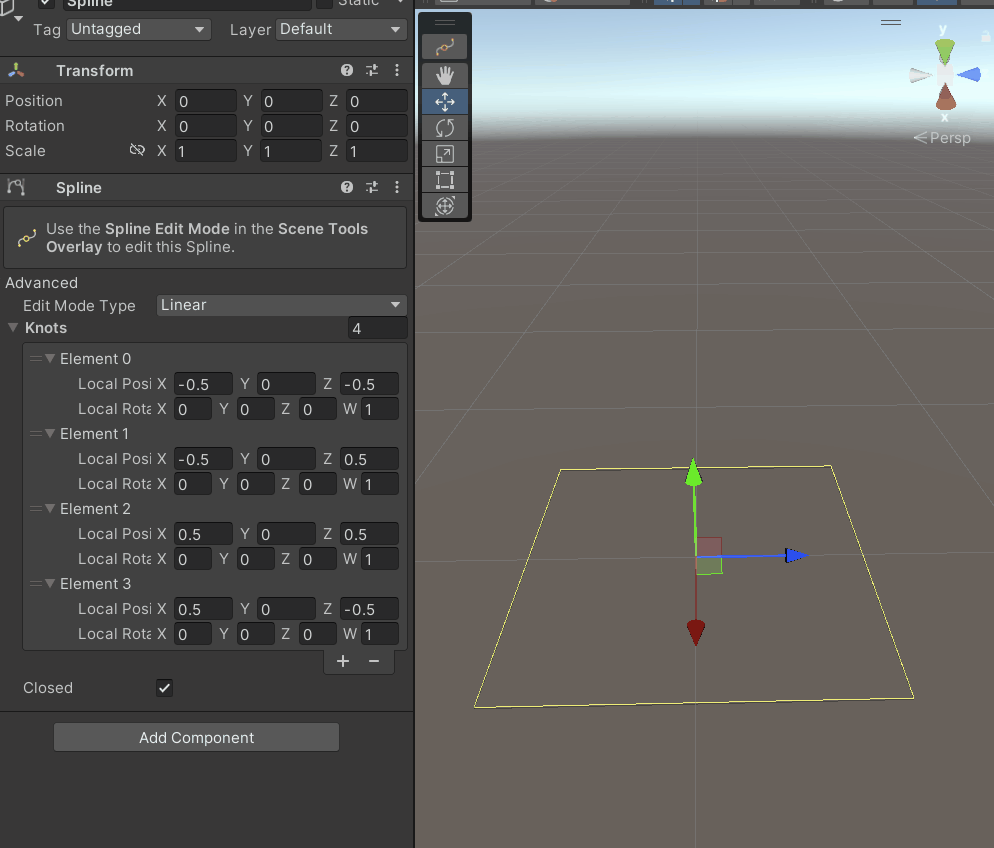
Task: Collapse the Element 0 foldout
Action: coord(50,359)
